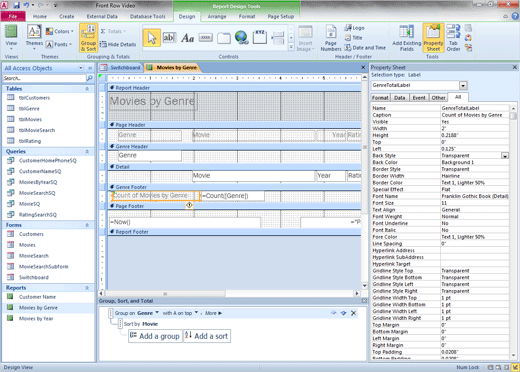The image size is (520, 372).
Task: Switch to the Home ribbon tab
Action: tap(40, 16)
